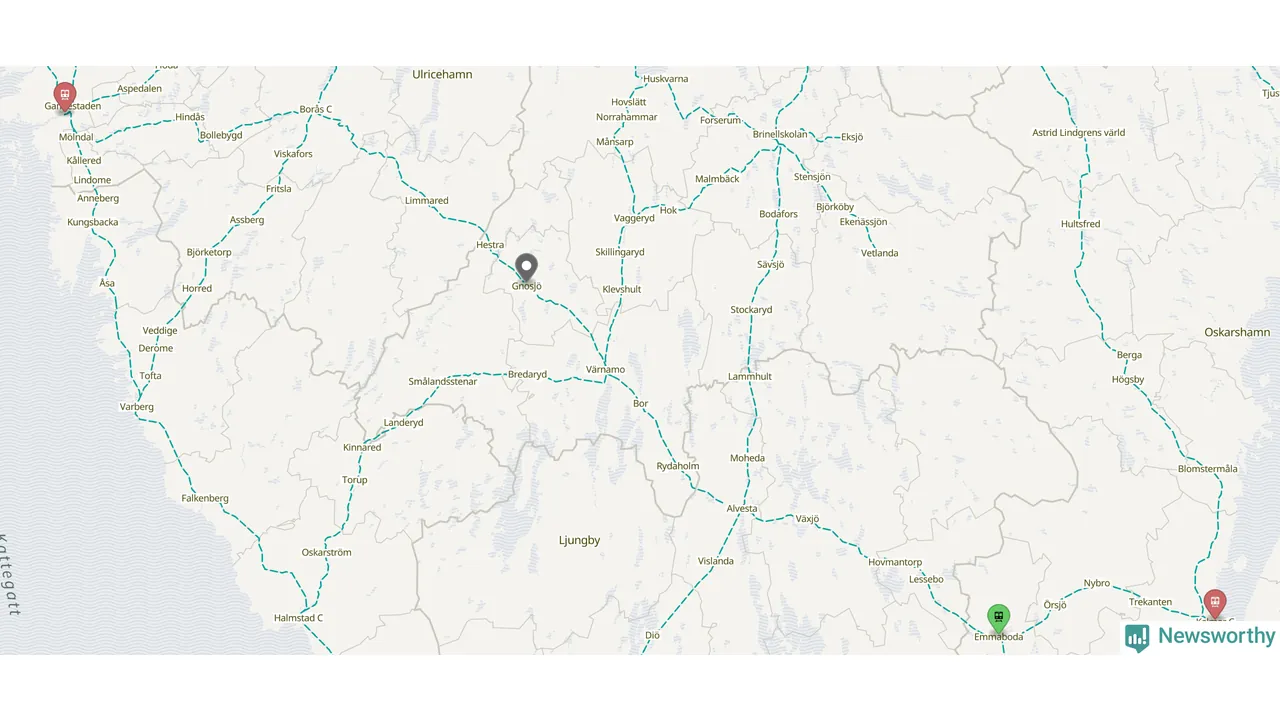The image size is (1280, 720).
Task: Click the Ljungby town label
Action: coord(579,540)
